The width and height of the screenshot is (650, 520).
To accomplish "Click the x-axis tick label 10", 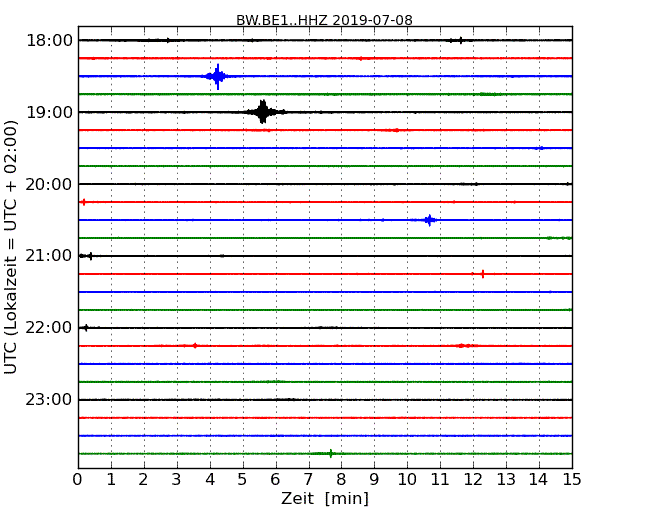I will click(407, 479).
